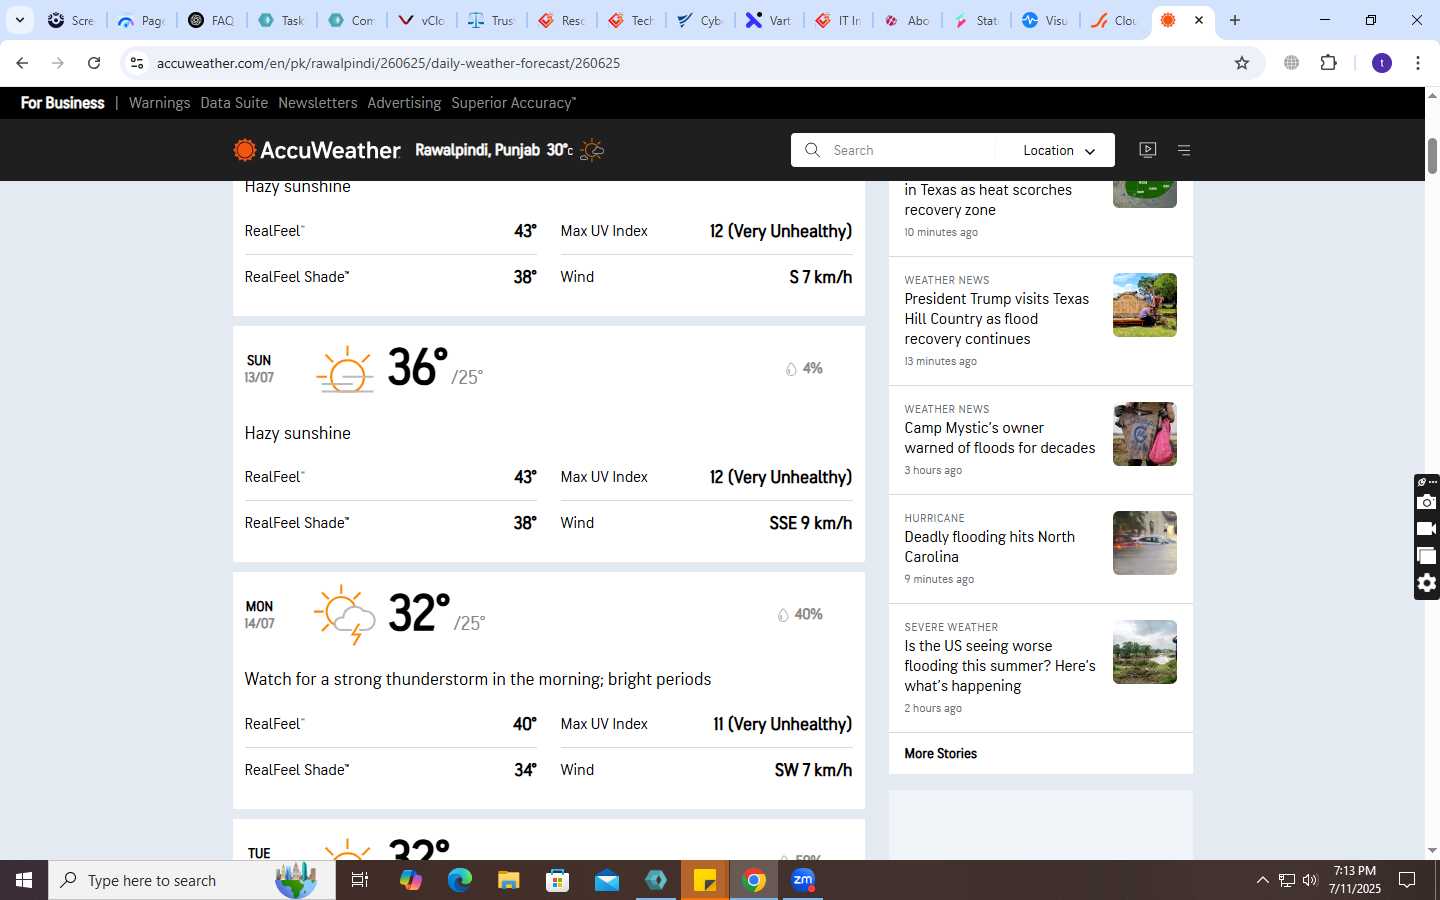
Task: Click the AccuWeather sun logo
Action: tap(245, 150)
